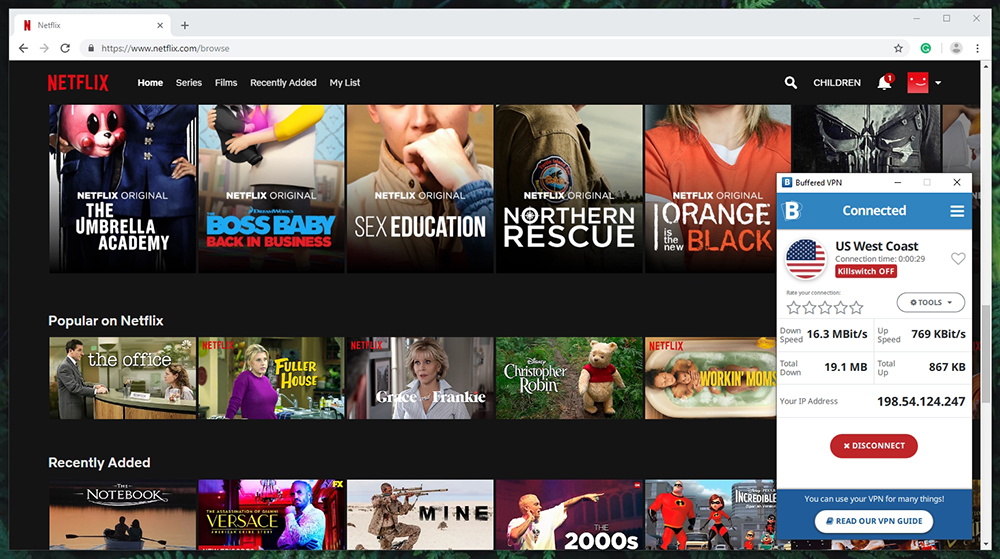Expand the VPN TOOLS dropdown

930,303
